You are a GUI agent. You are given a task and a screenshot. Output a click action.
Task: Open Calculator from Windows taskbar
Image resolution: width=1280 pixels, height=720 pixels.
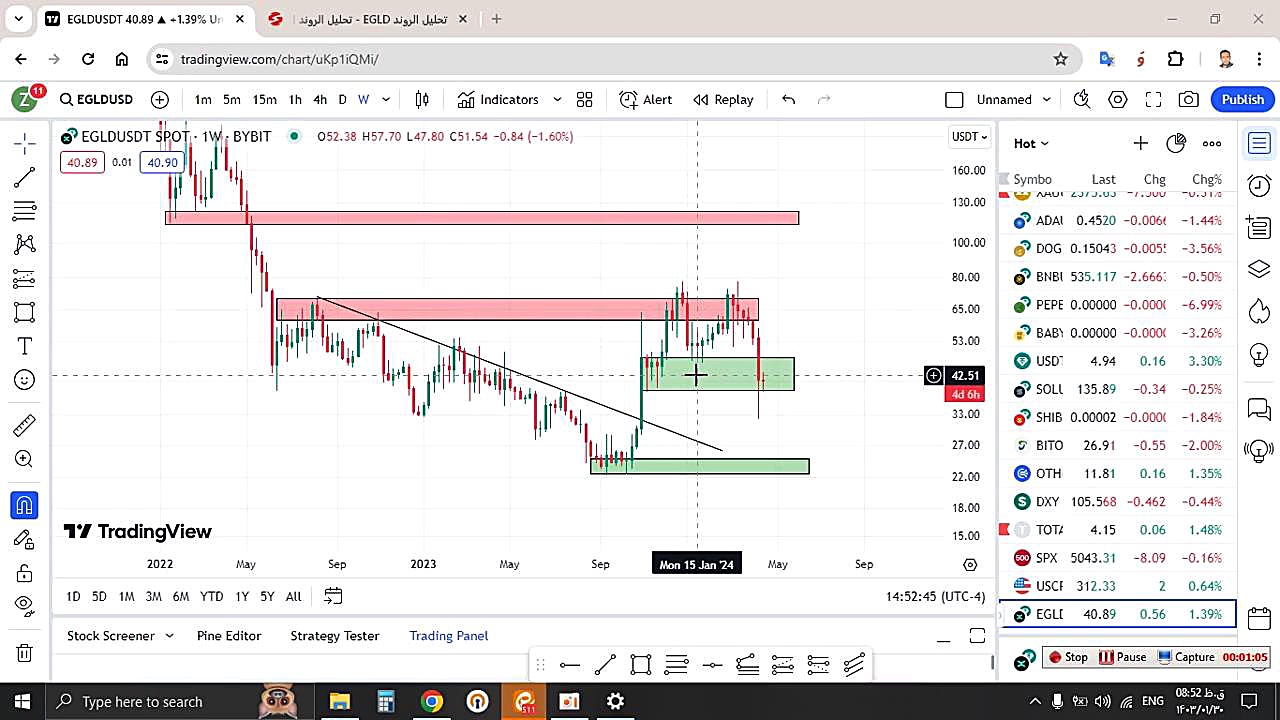click(386, 701)
